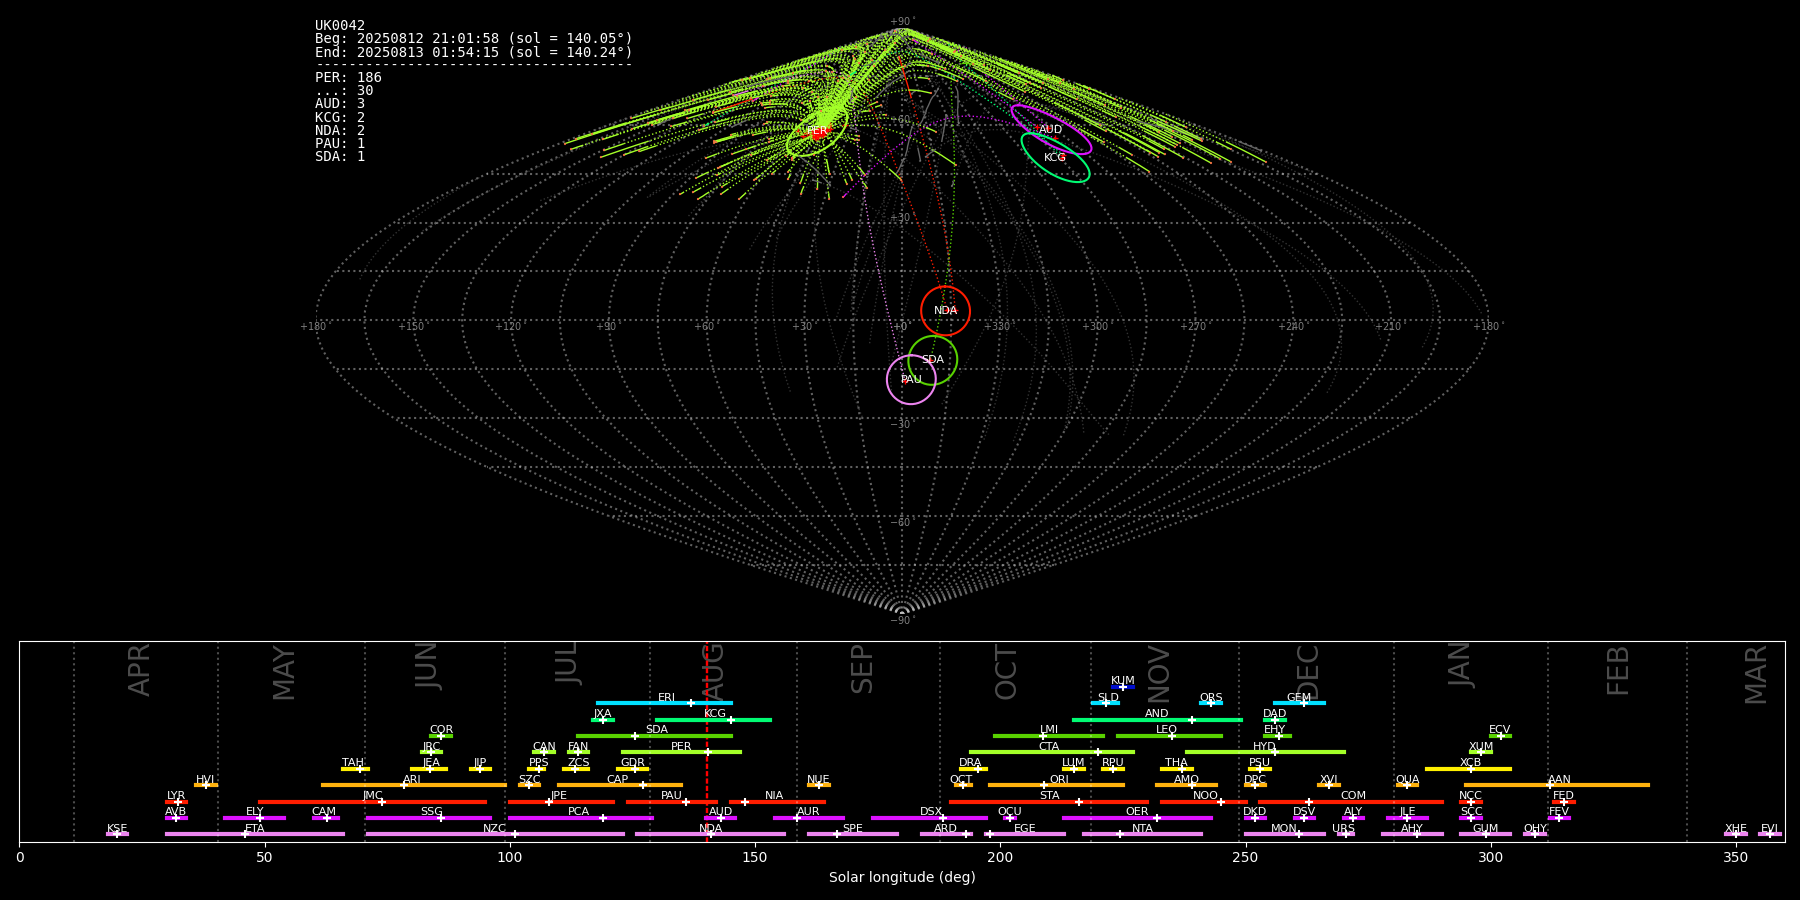Viewport: 1800px width, 900px height.
Task: Click the violet NTA bar in the timeline
Action: [1142, 834]
